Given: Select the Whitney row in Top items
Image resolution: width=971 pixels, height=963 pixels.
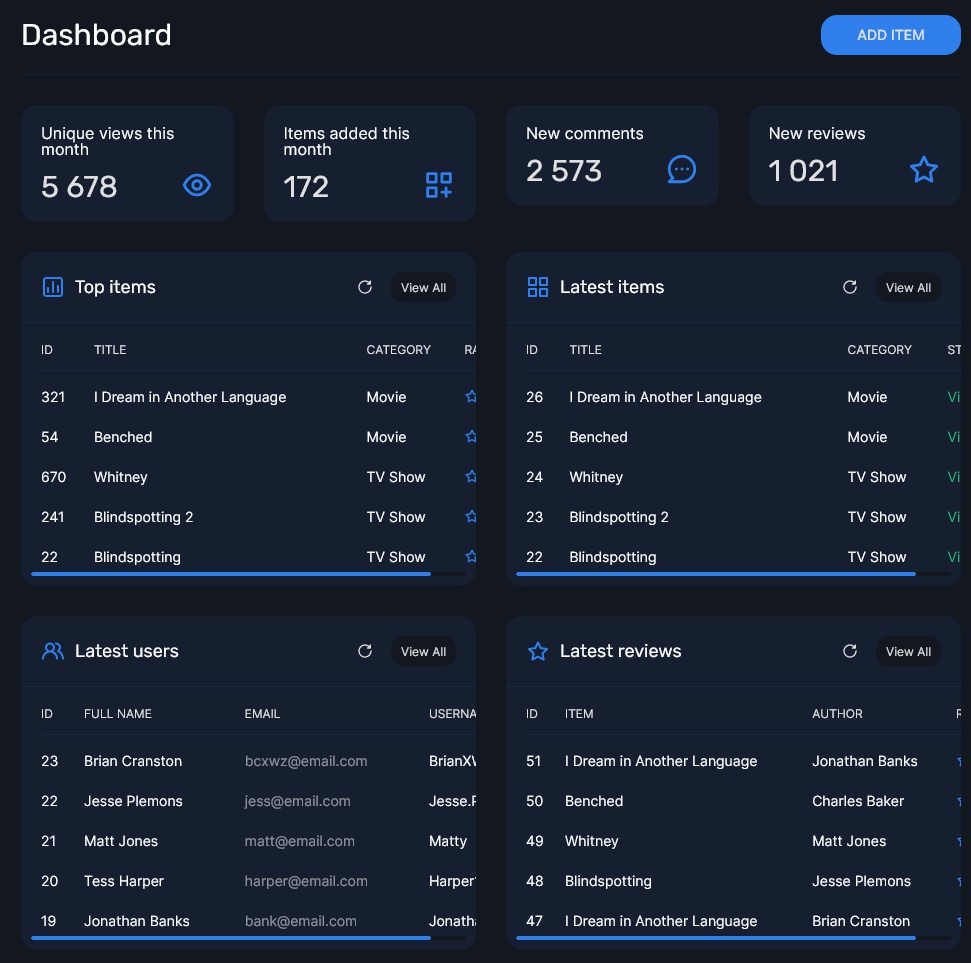Looking at the screenshot, I should [x=121, y=477].
